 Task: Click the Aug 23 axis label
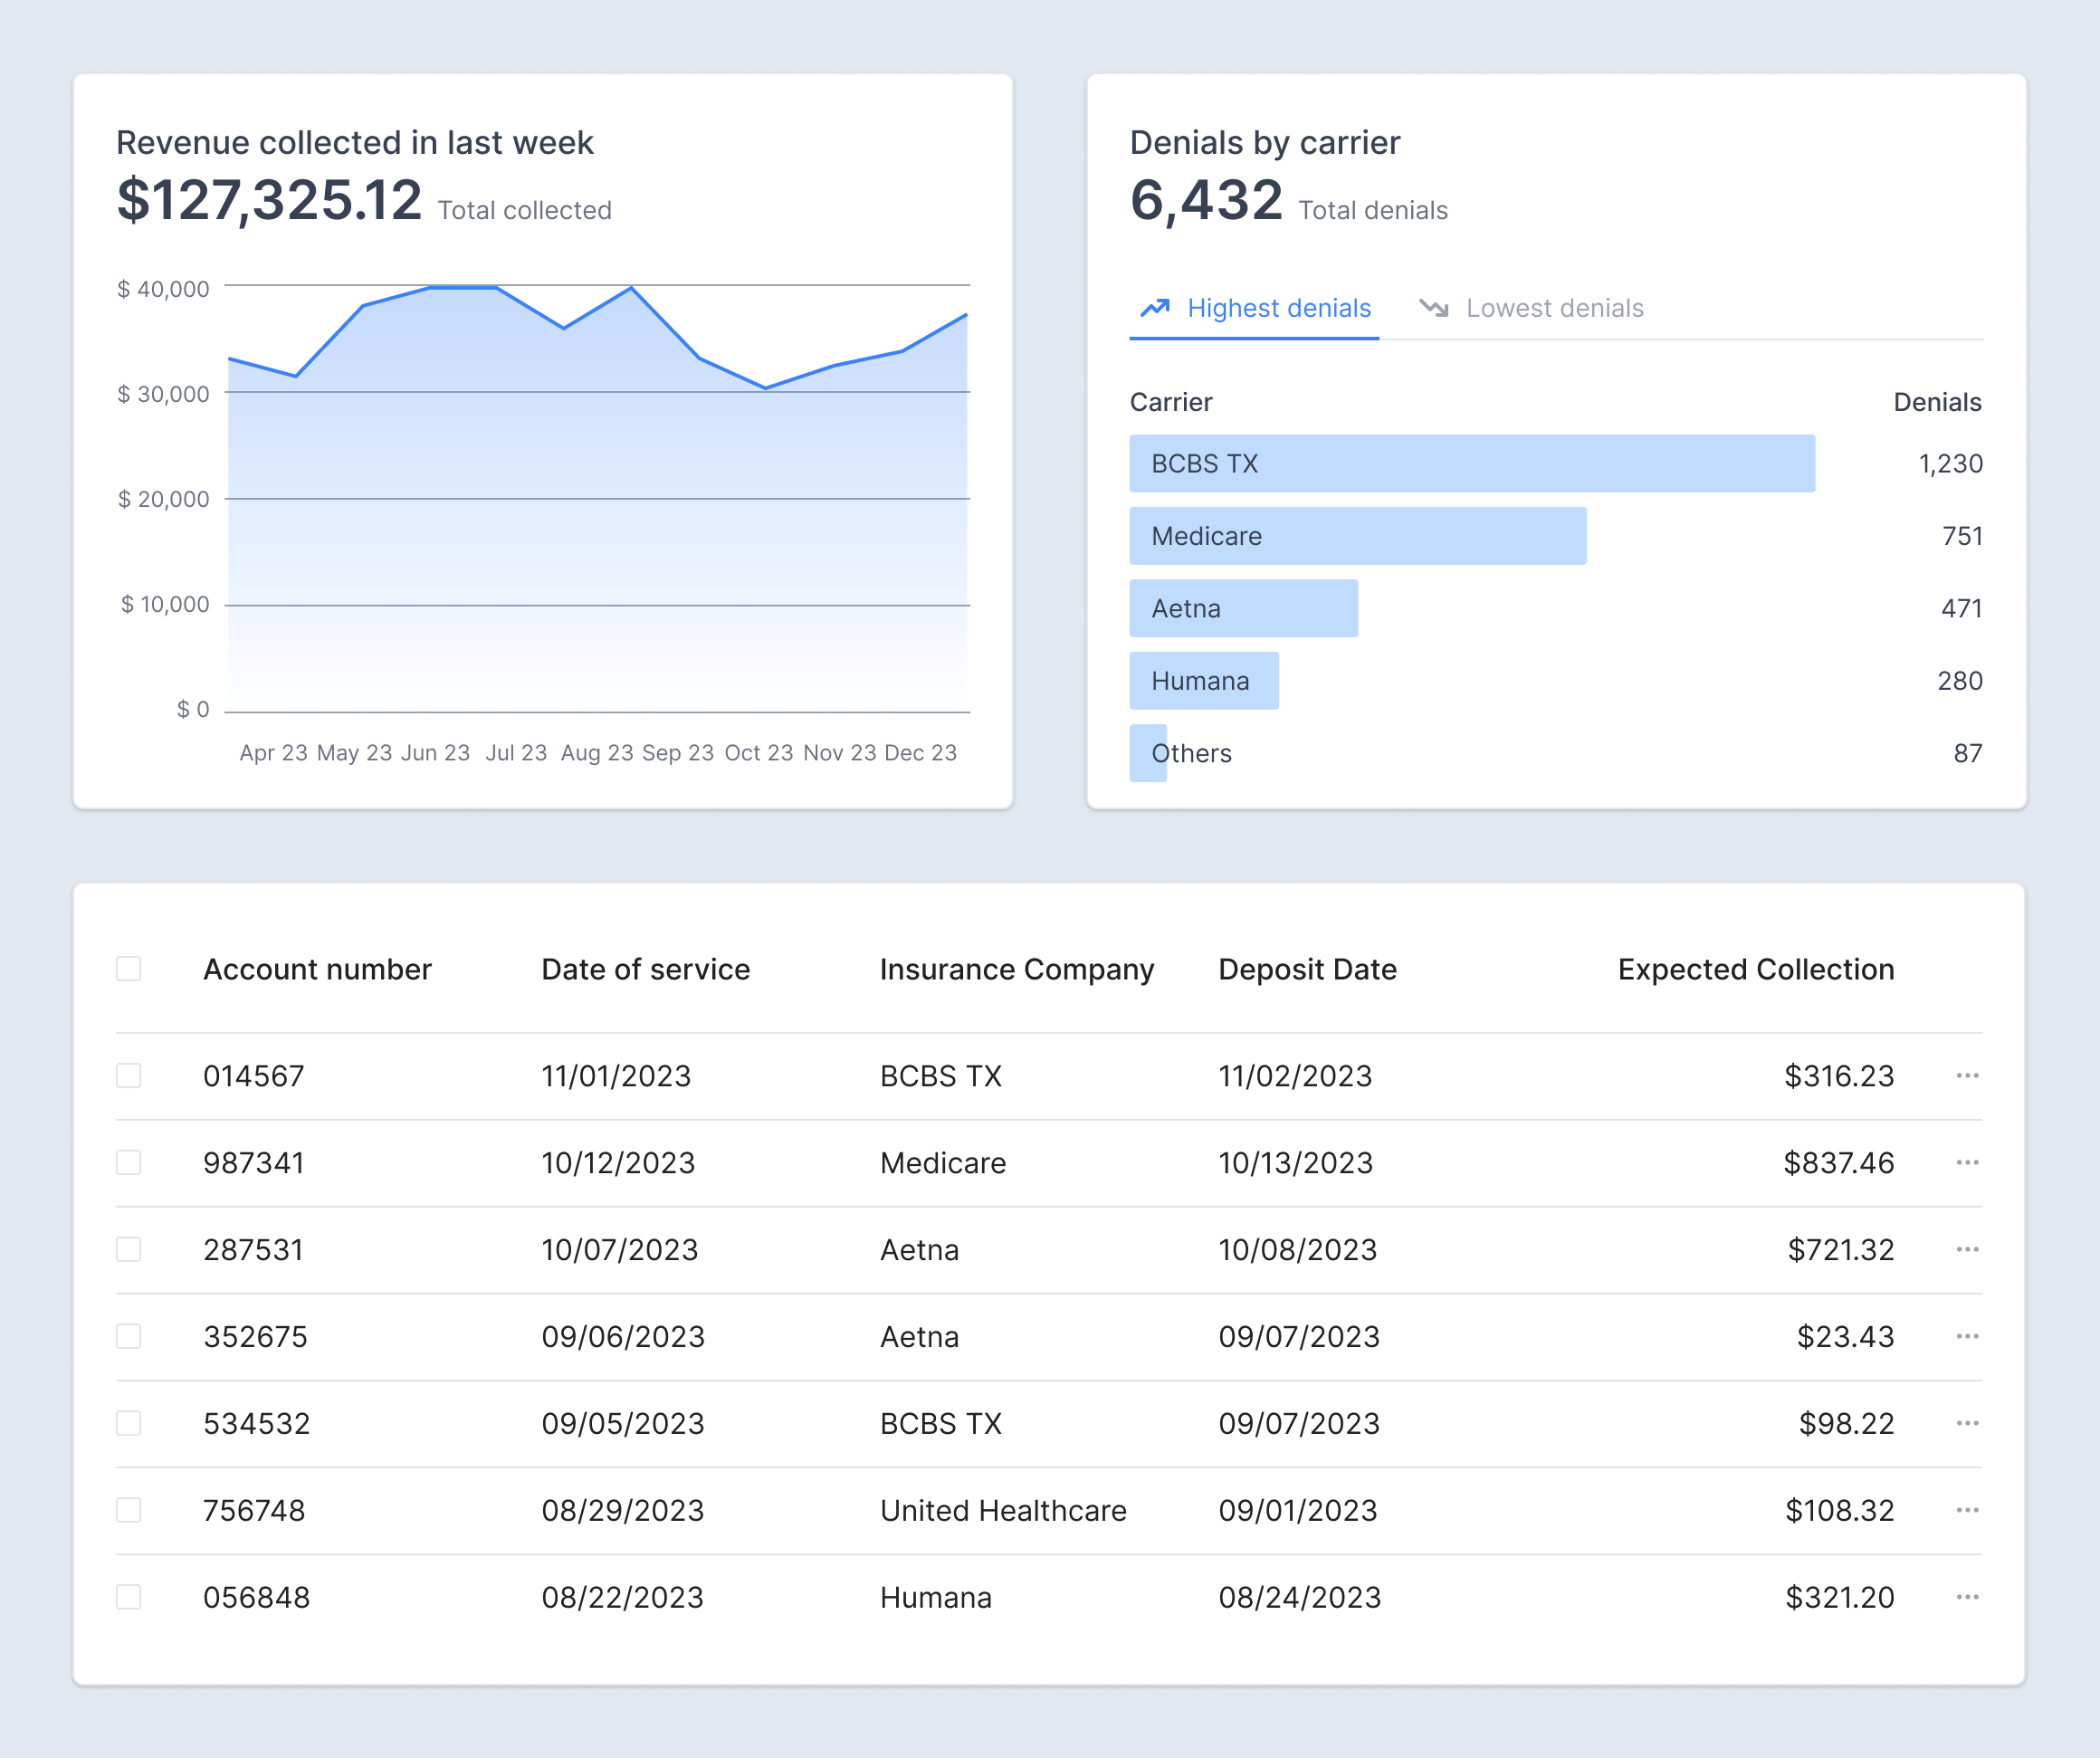(x=597, y=753)
